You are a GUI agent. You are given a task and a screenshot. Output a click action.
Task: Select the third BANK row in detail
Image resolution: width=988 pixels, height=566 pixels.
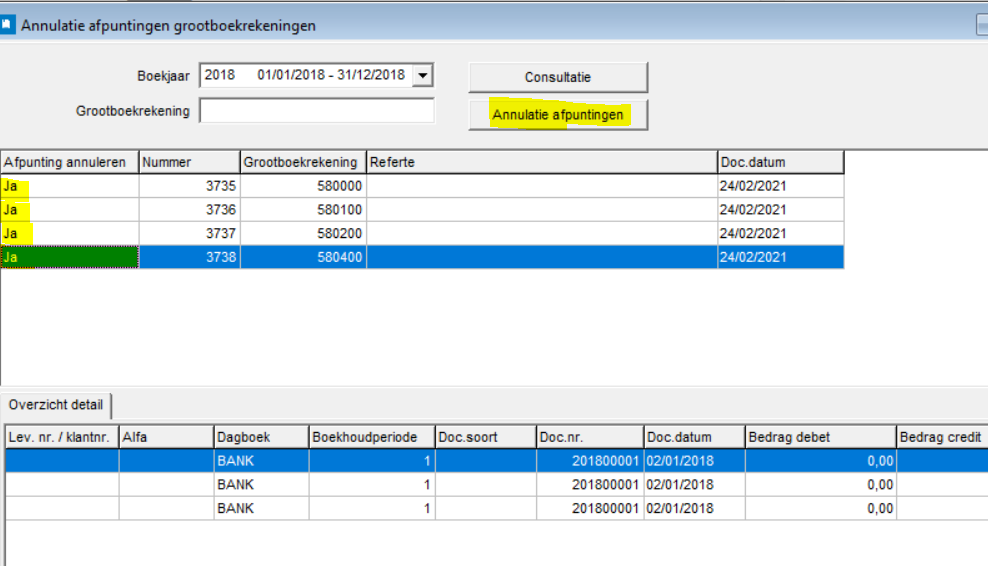pos(260,508)
